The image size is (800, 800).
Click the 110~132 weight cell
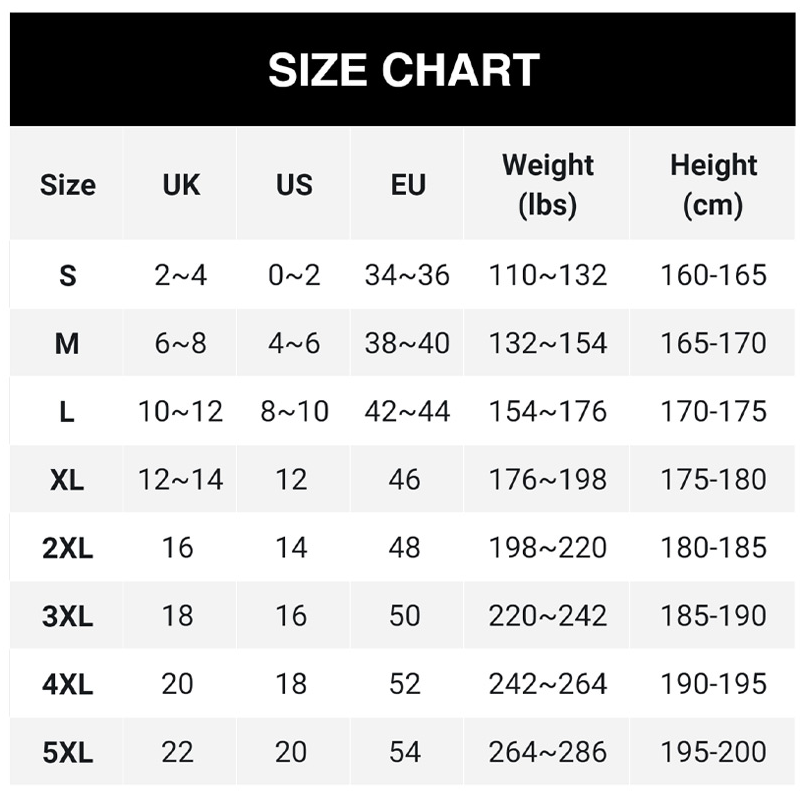click(547, 275)
